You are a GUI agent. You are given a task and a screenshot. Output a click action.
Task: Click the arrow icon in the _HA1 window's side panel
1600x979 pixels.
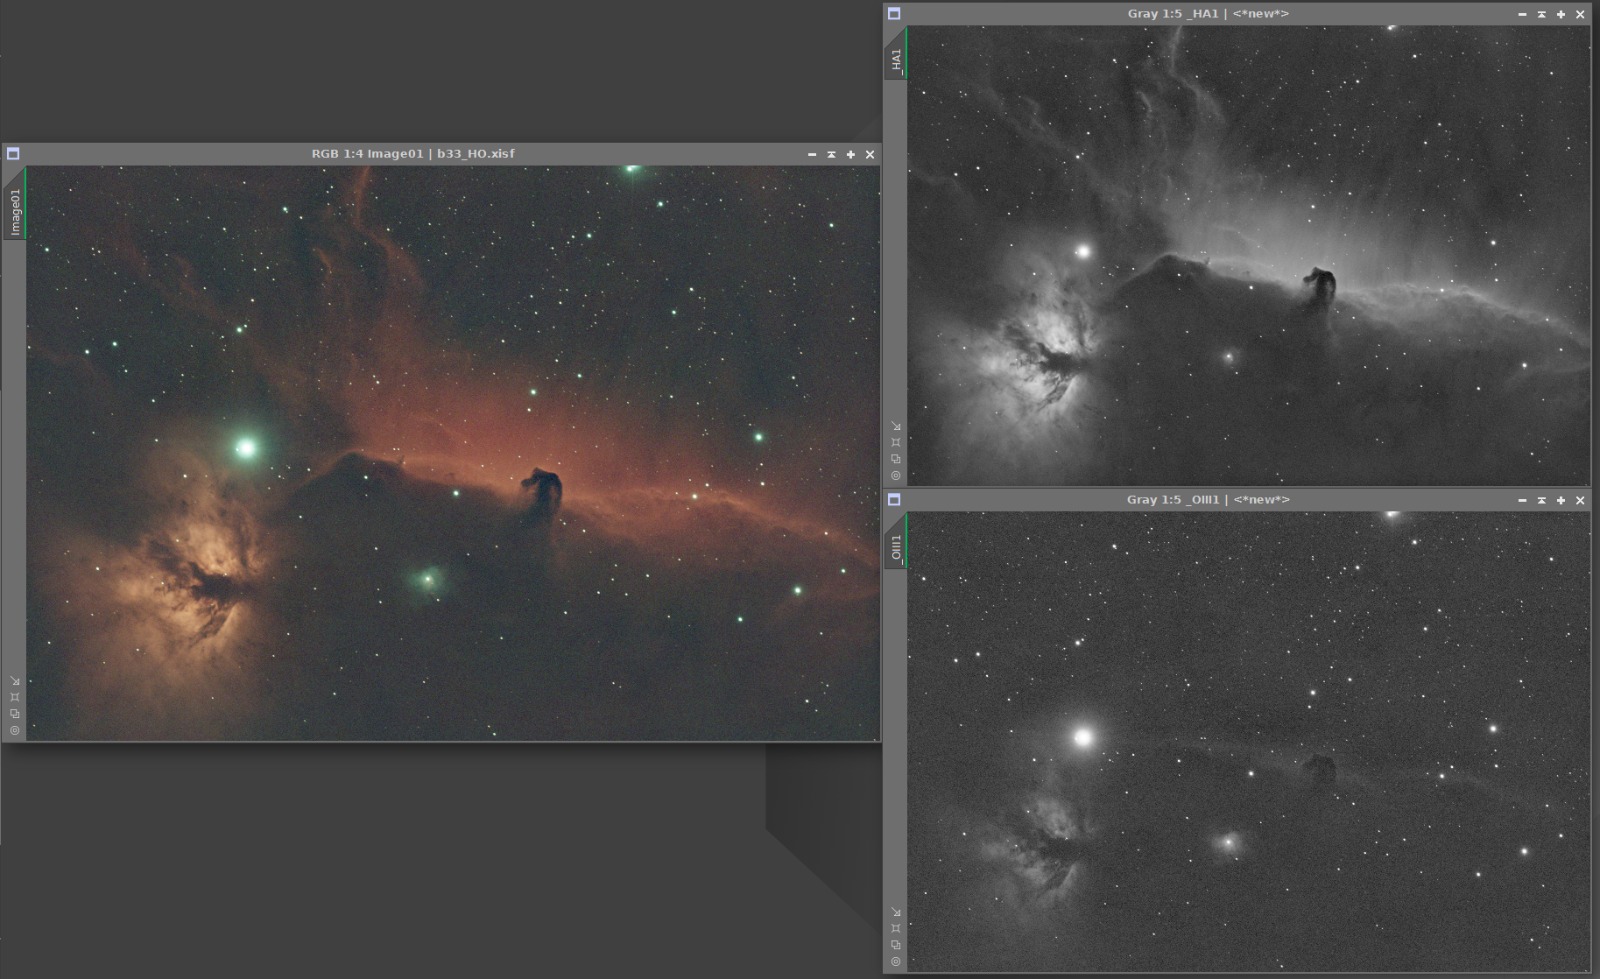pos(896,427)
